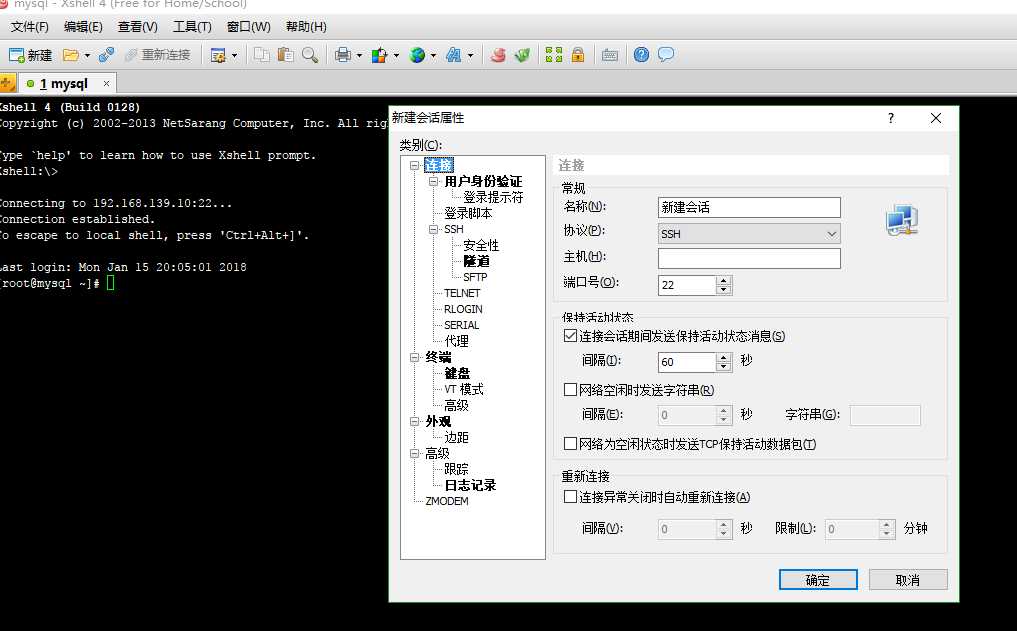Click the session properties toolbar icon
This screenshot has height=631, width=1017.
tap(218, 56)
